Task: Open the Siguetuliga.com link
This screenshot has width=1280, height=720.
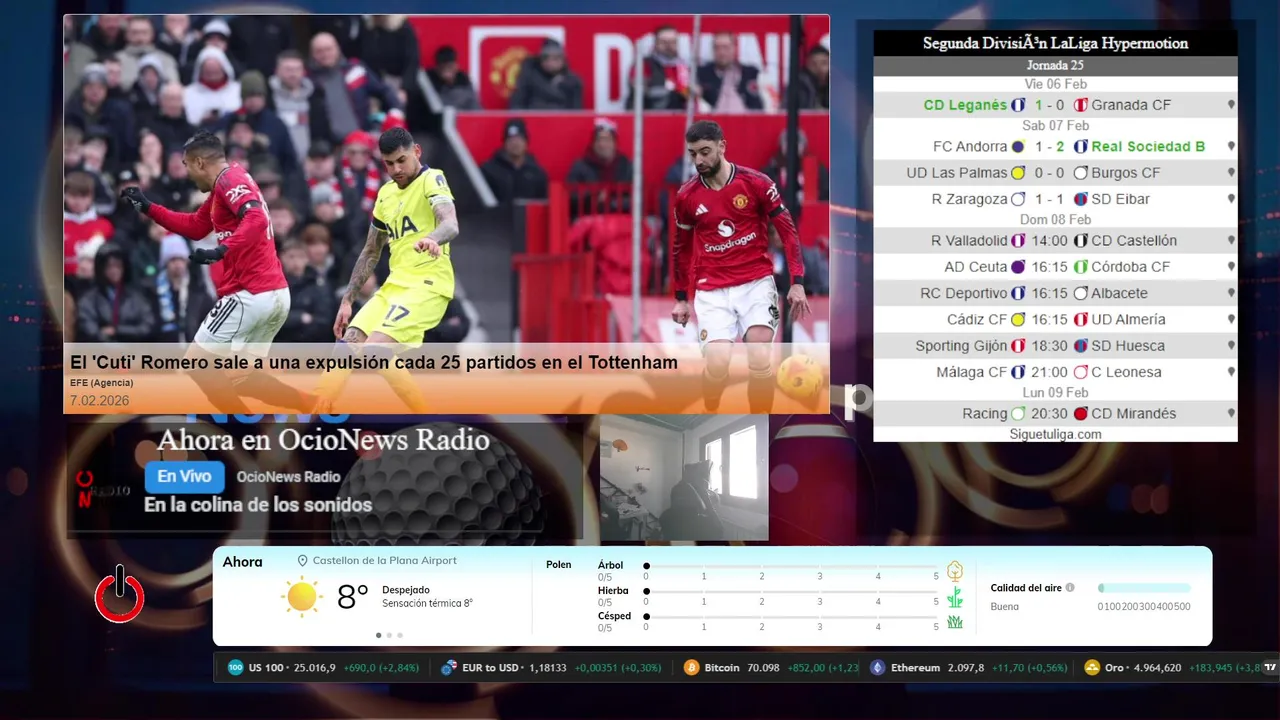Action: point(1055,434)
